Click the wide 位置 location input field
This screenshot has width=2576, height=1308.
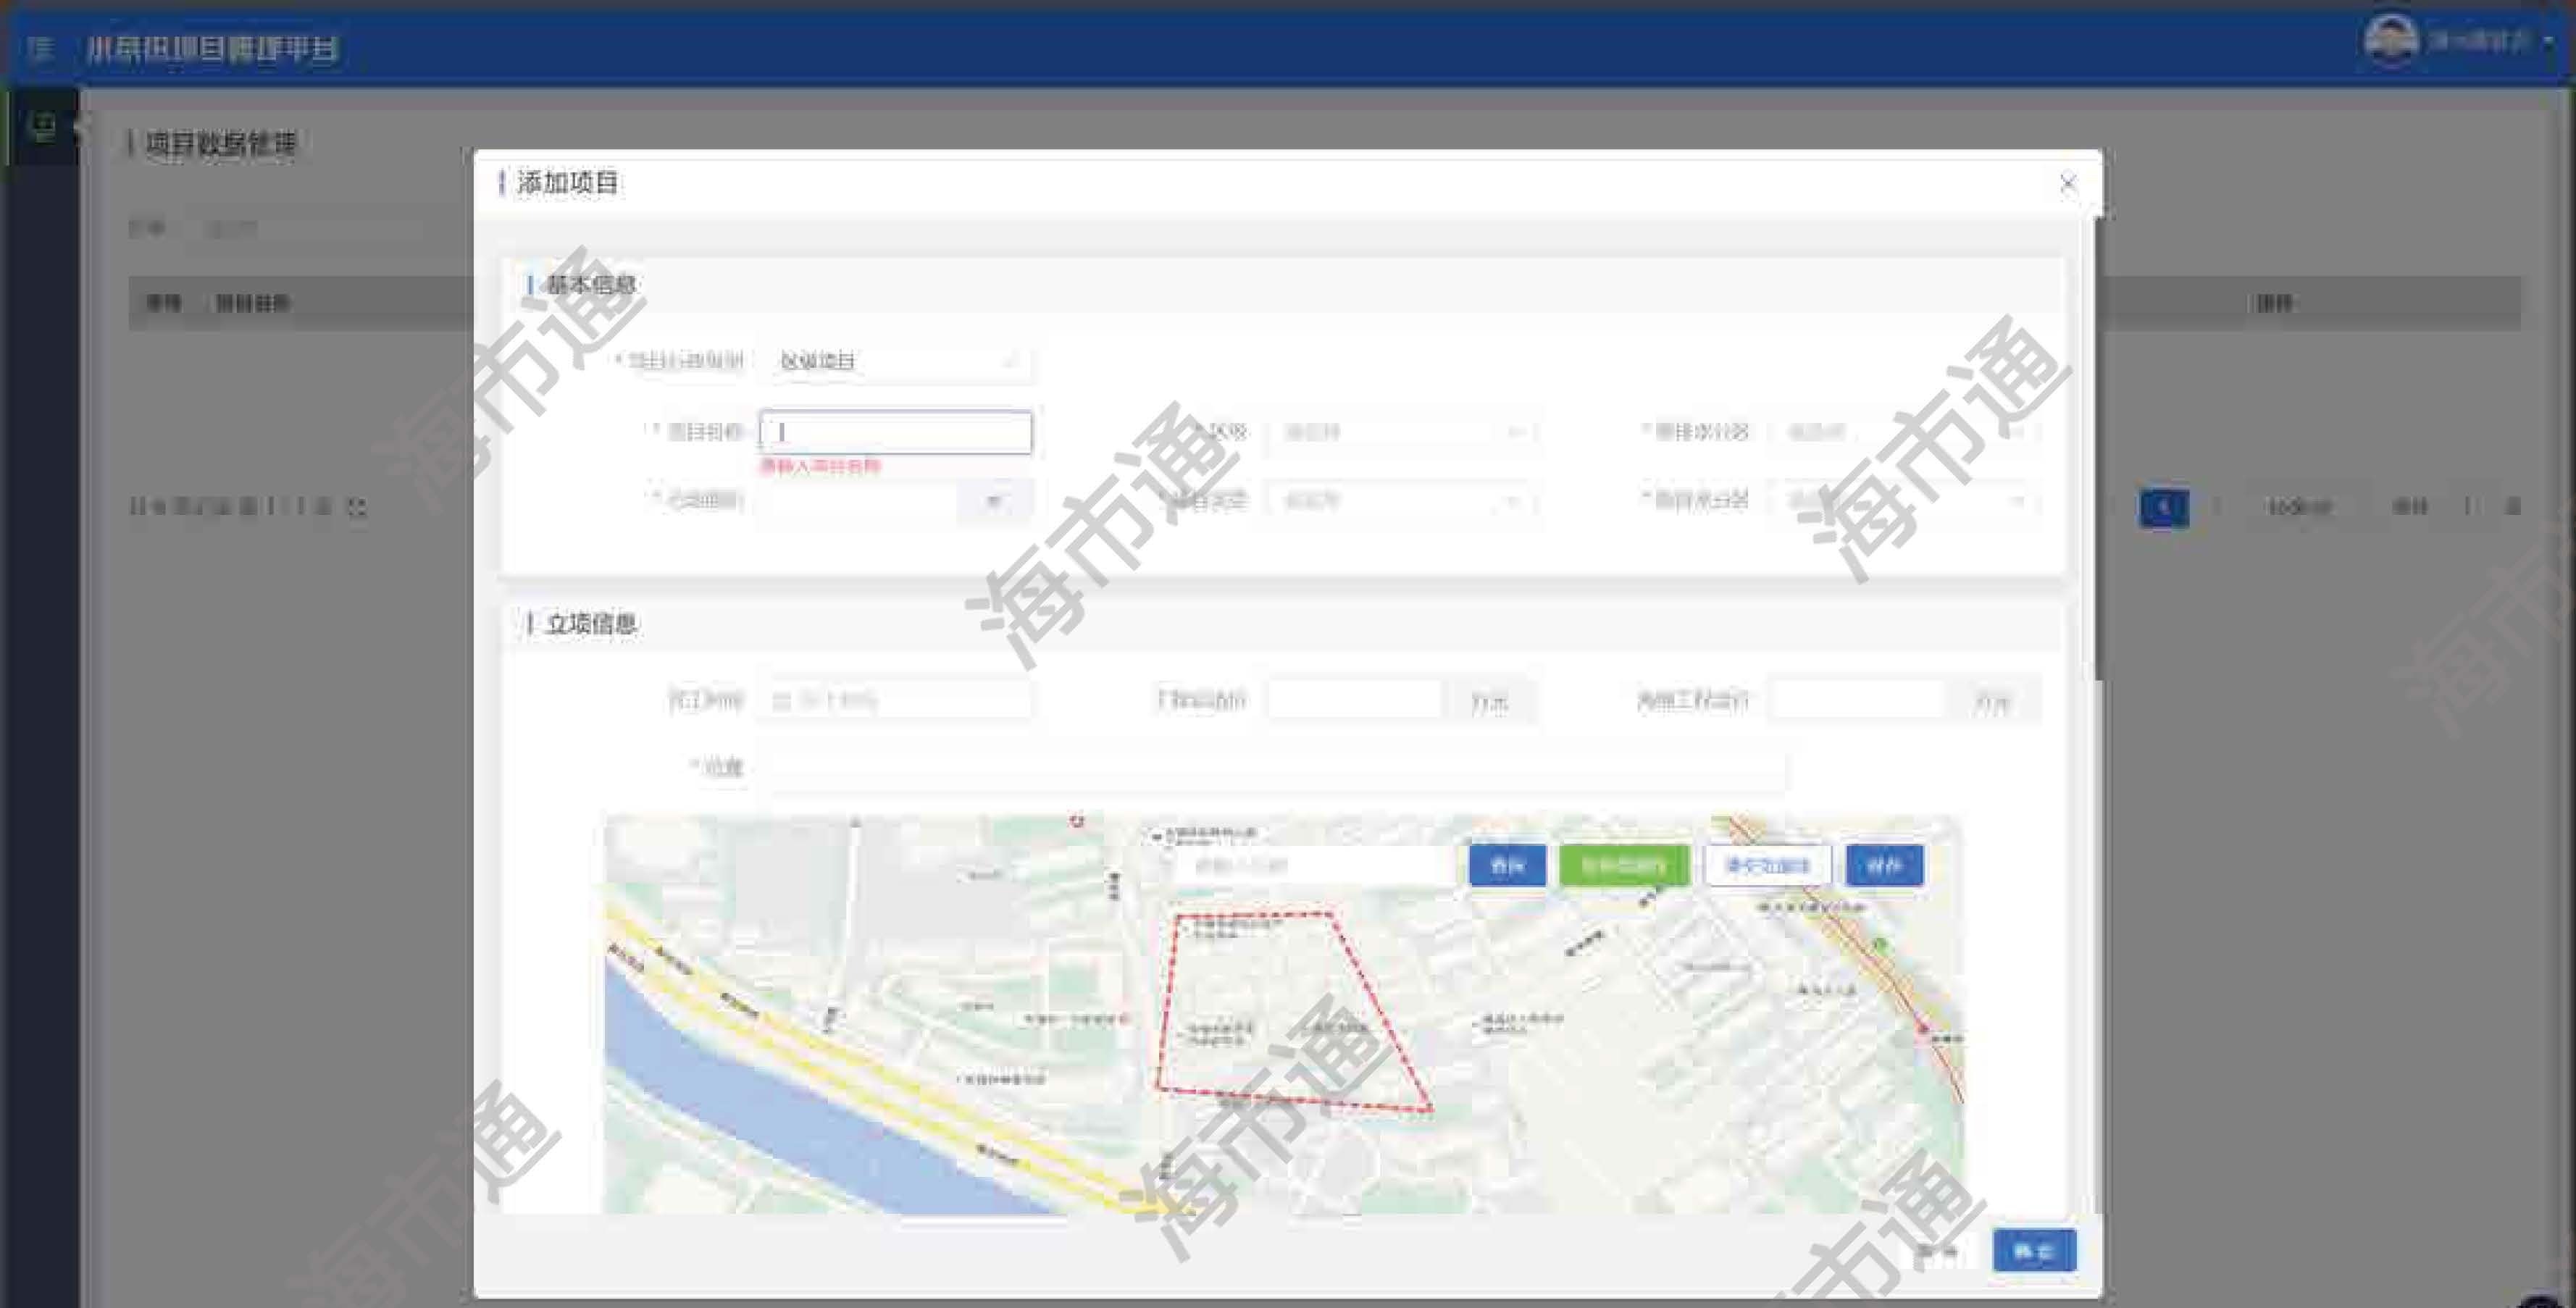click(1275, 769)
